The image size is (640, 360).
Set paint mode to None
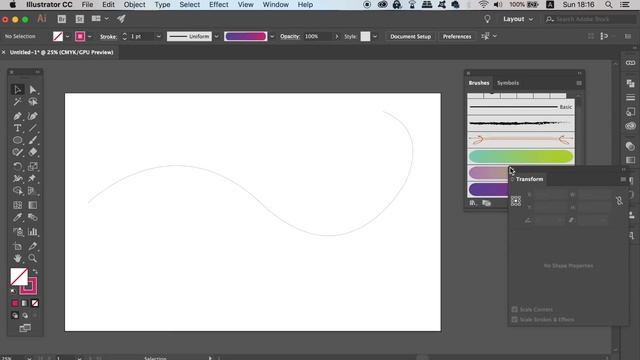[35, 303]
